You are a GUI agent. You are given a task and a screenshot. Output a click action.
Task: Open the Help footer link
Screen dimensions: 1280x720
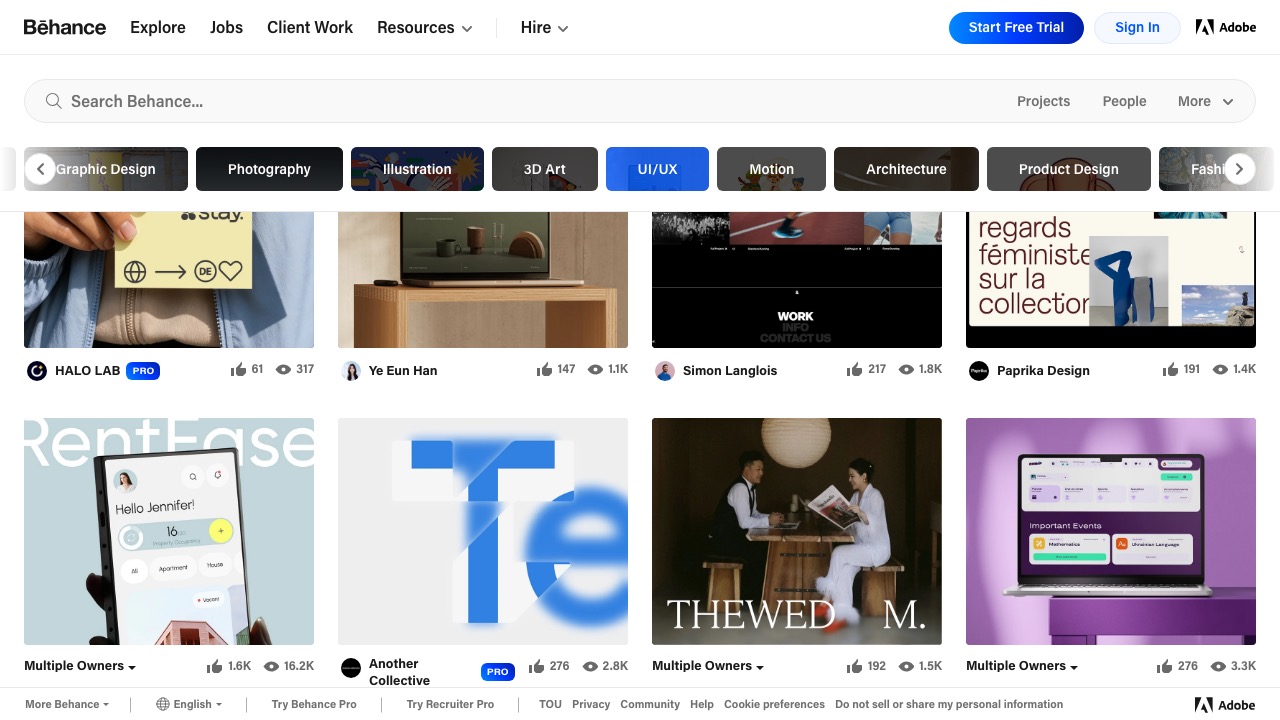tap(702, 704)
